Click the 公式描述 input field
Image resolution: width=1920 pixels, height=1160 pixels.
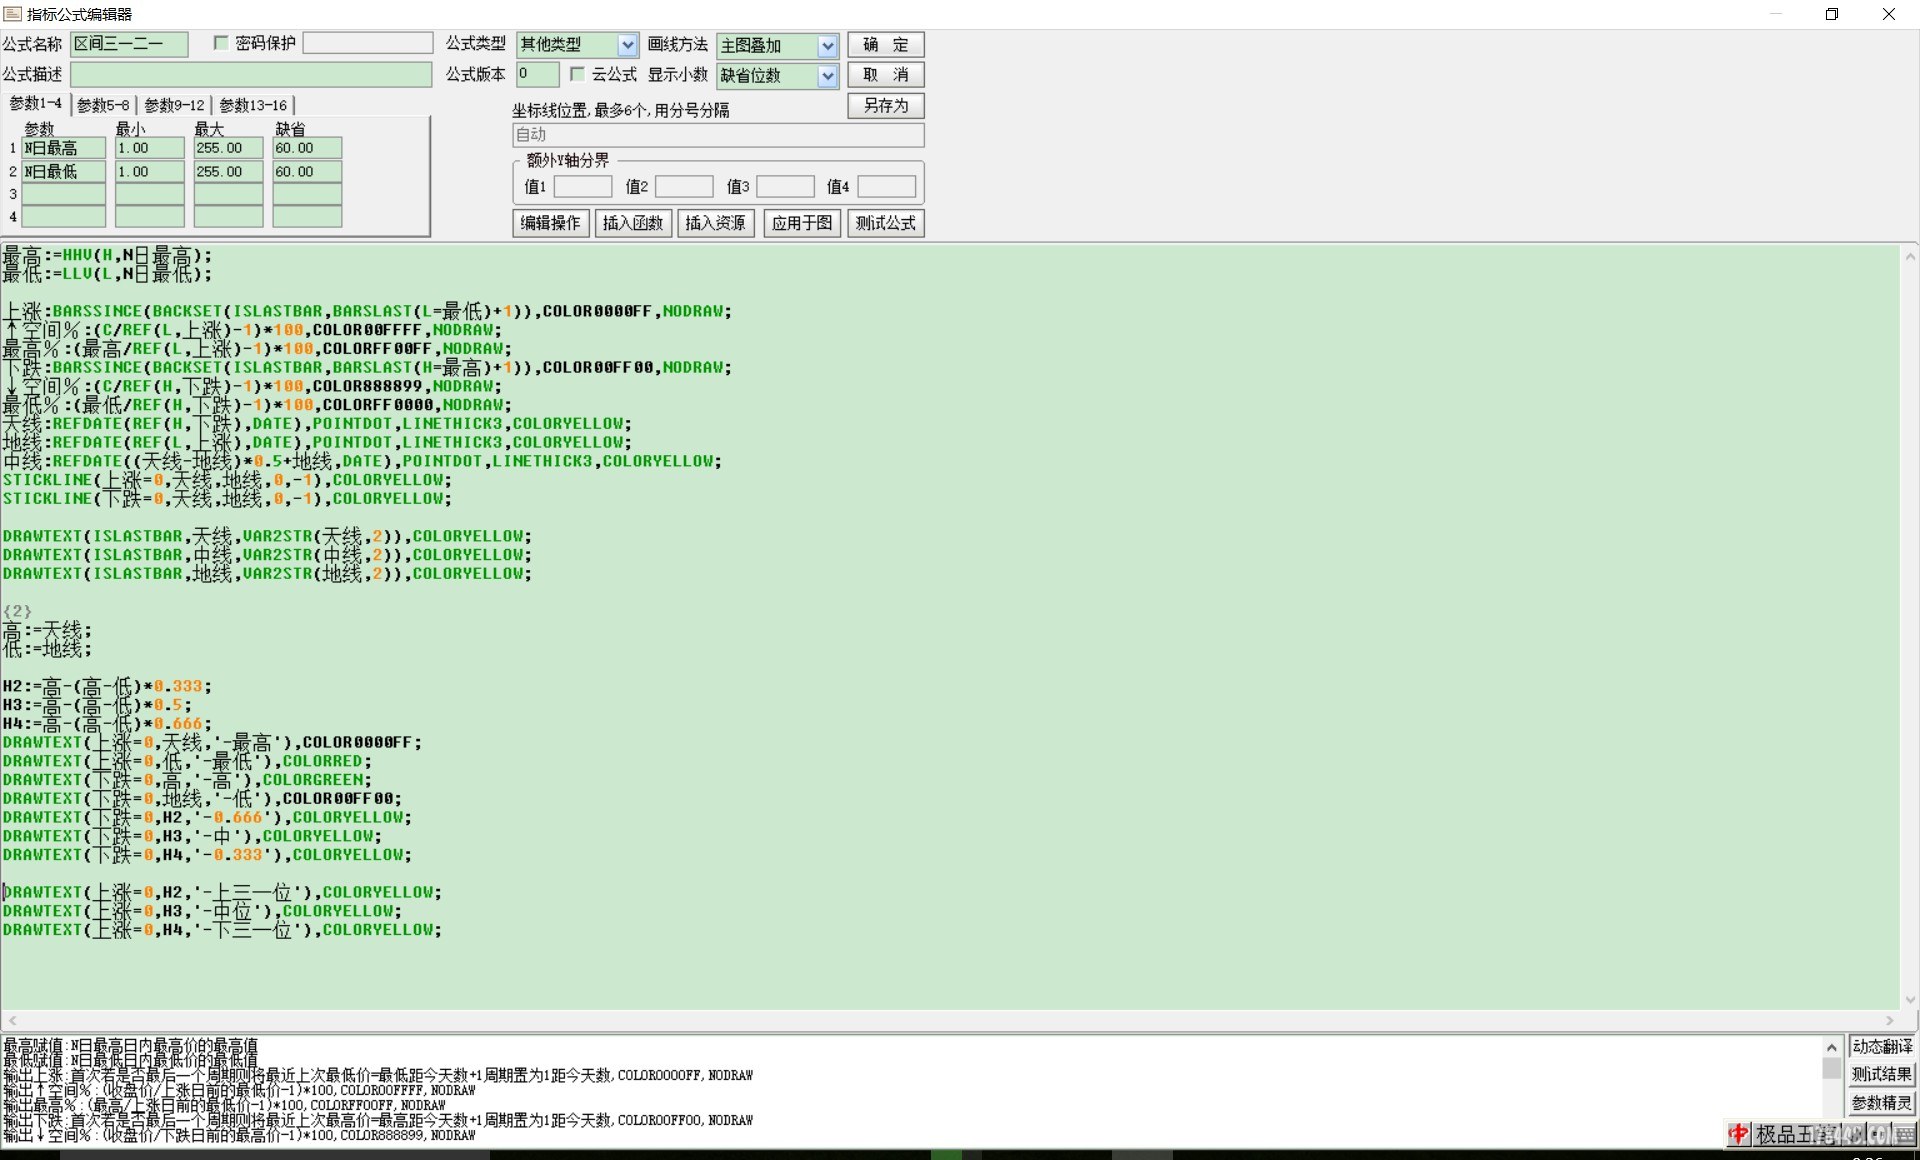point(251,75)
